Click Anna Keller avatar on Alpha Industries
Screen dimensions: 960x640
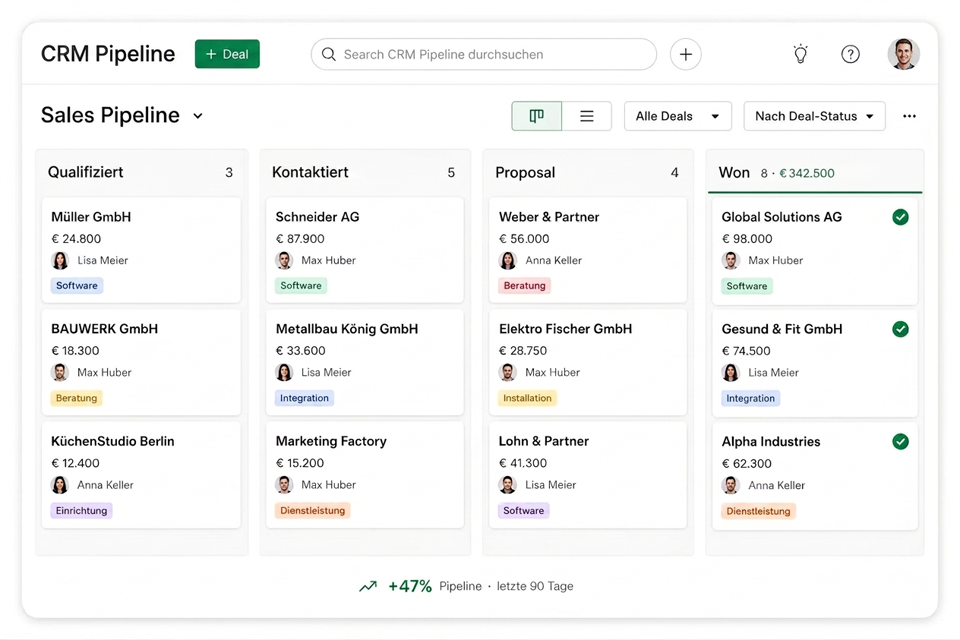[x=730, y=485]
